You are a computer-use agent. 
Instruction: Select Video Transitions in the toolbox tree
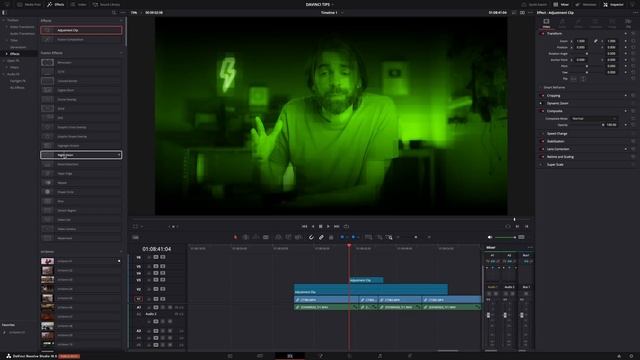click(22, 27)
